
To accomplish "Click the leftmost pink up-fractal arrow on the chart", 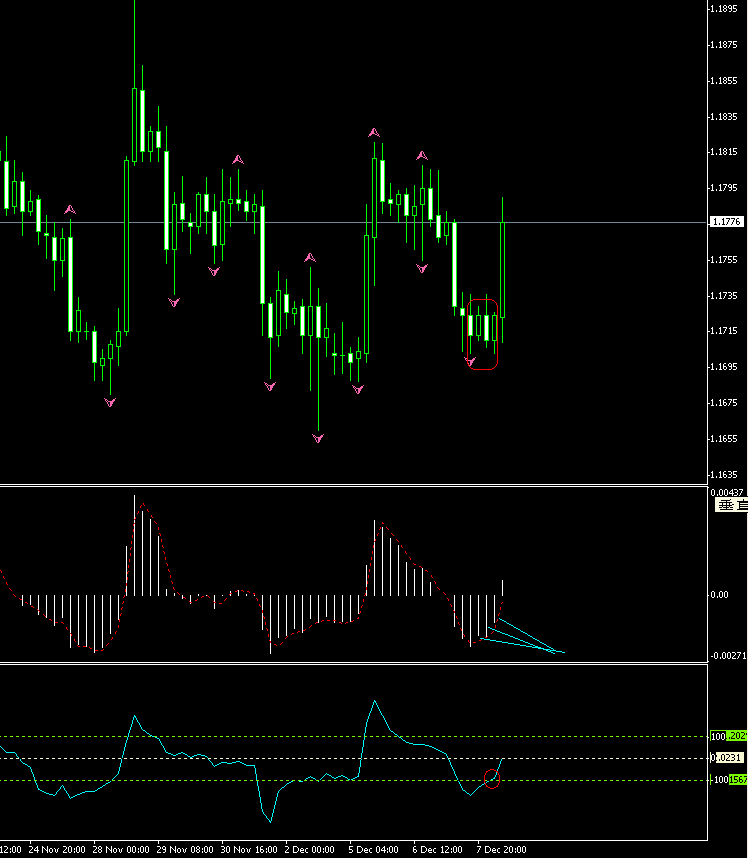I will (x=70, y=209).
